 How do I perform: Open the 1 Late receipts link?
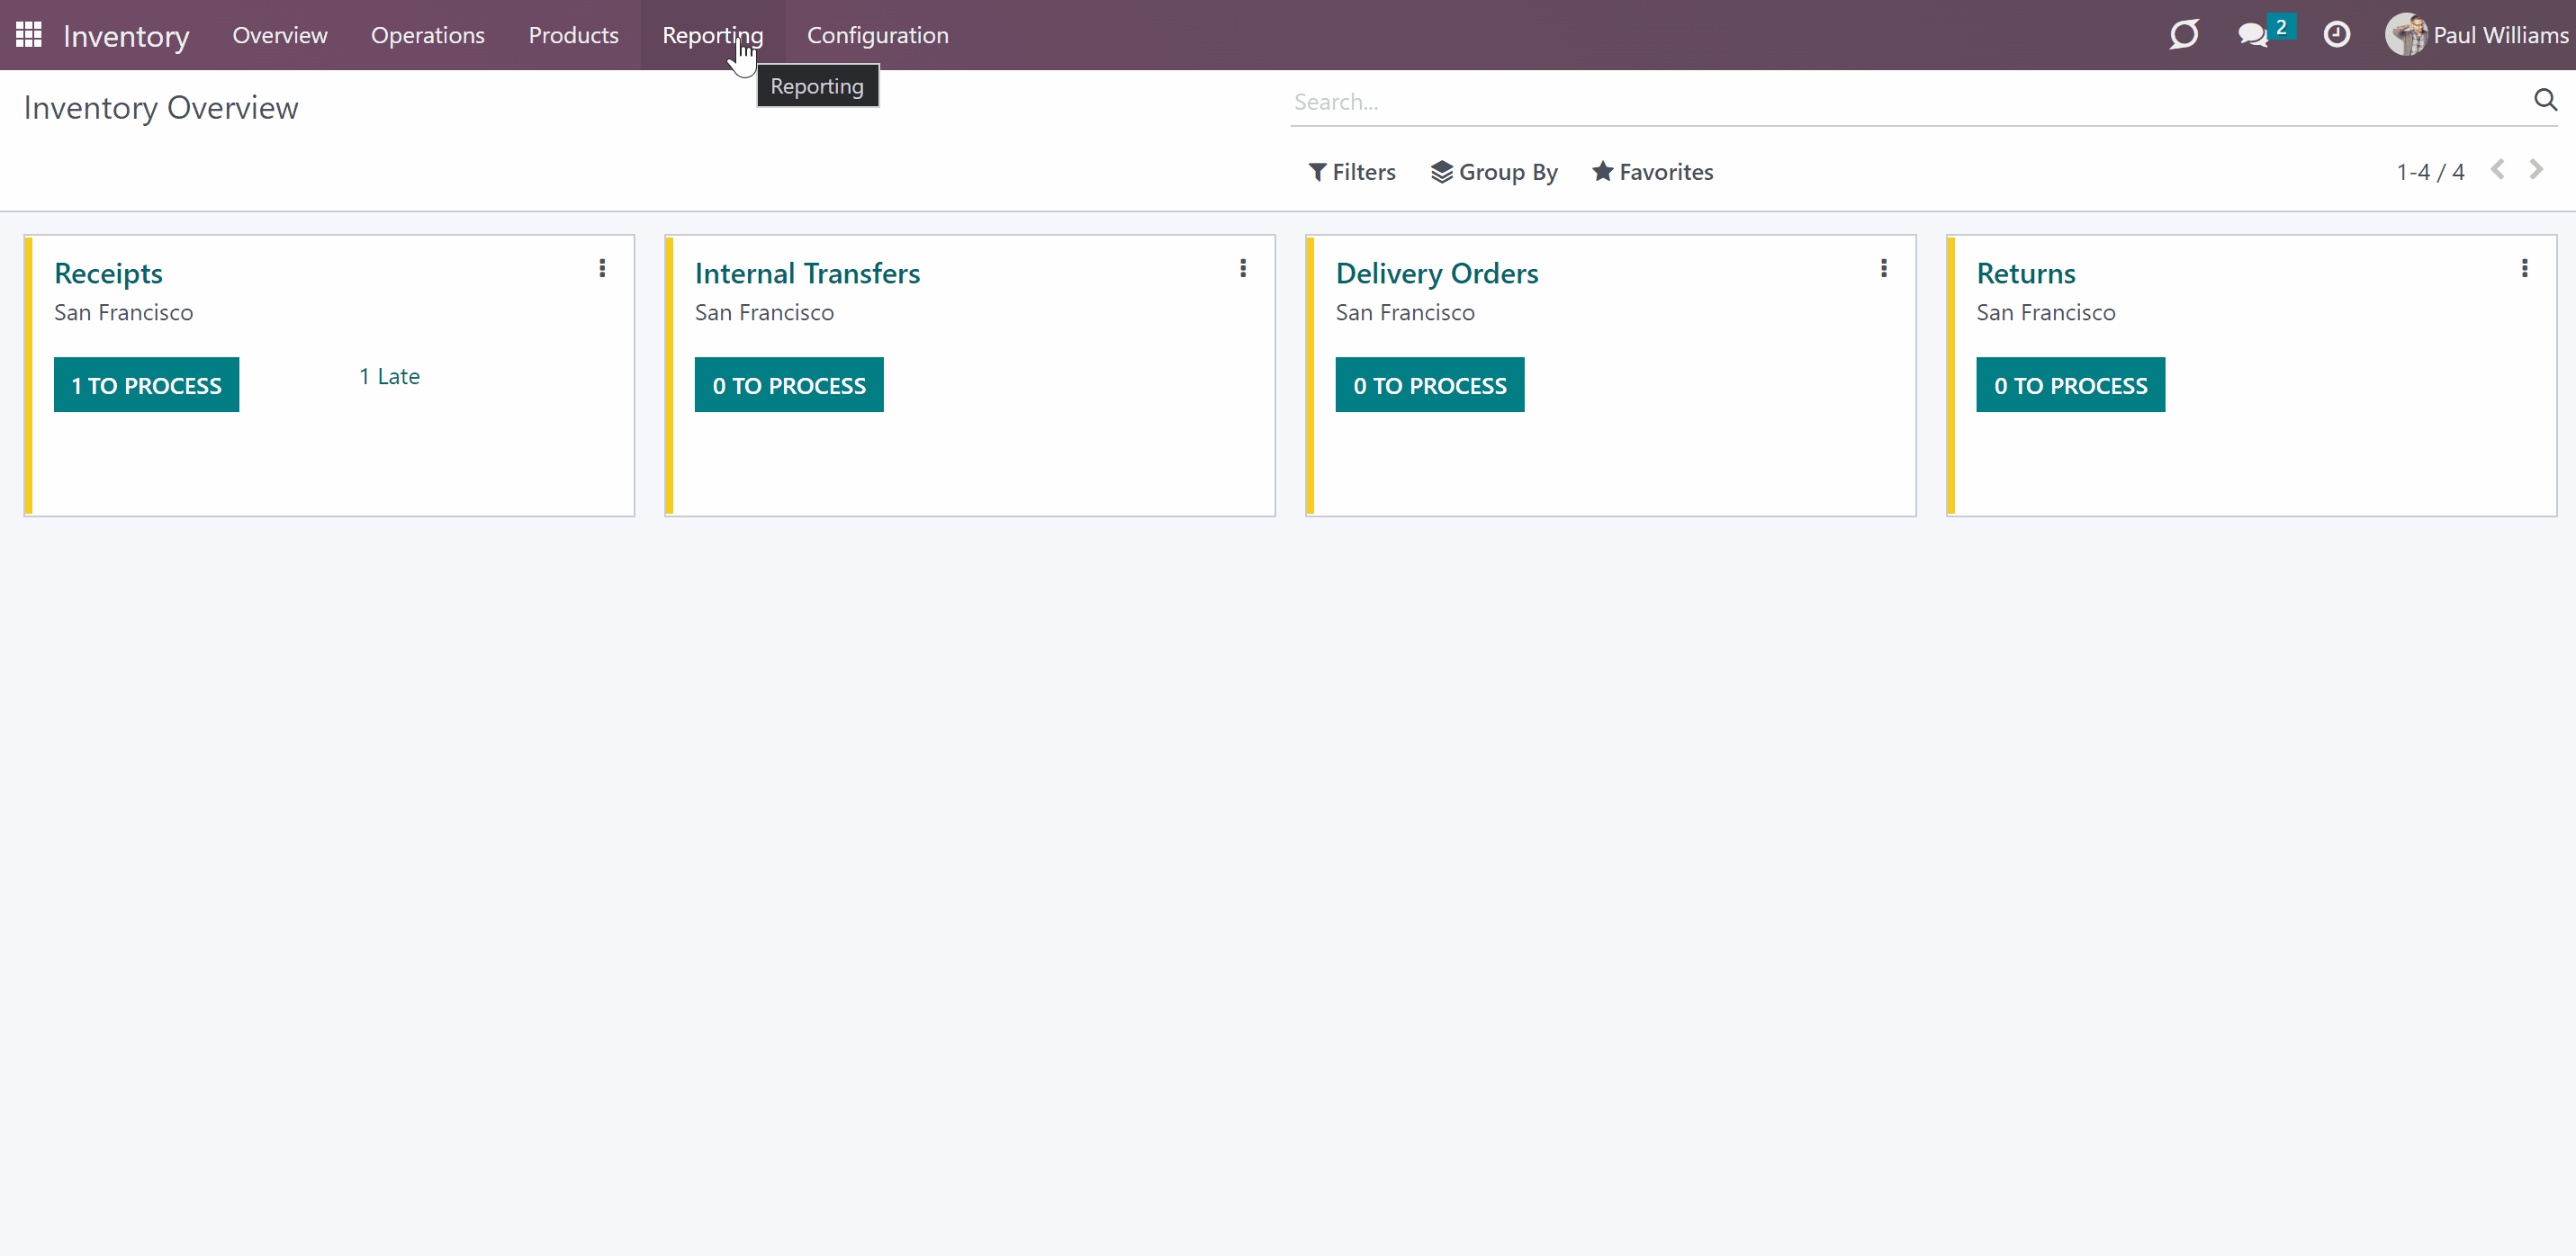point(390,377)
